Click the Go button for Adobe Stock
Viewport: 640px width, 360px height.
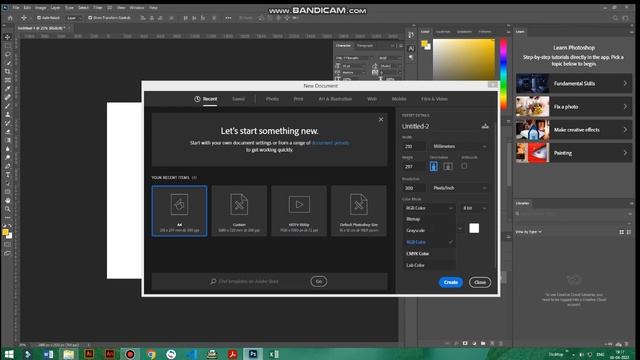point(319,281)
